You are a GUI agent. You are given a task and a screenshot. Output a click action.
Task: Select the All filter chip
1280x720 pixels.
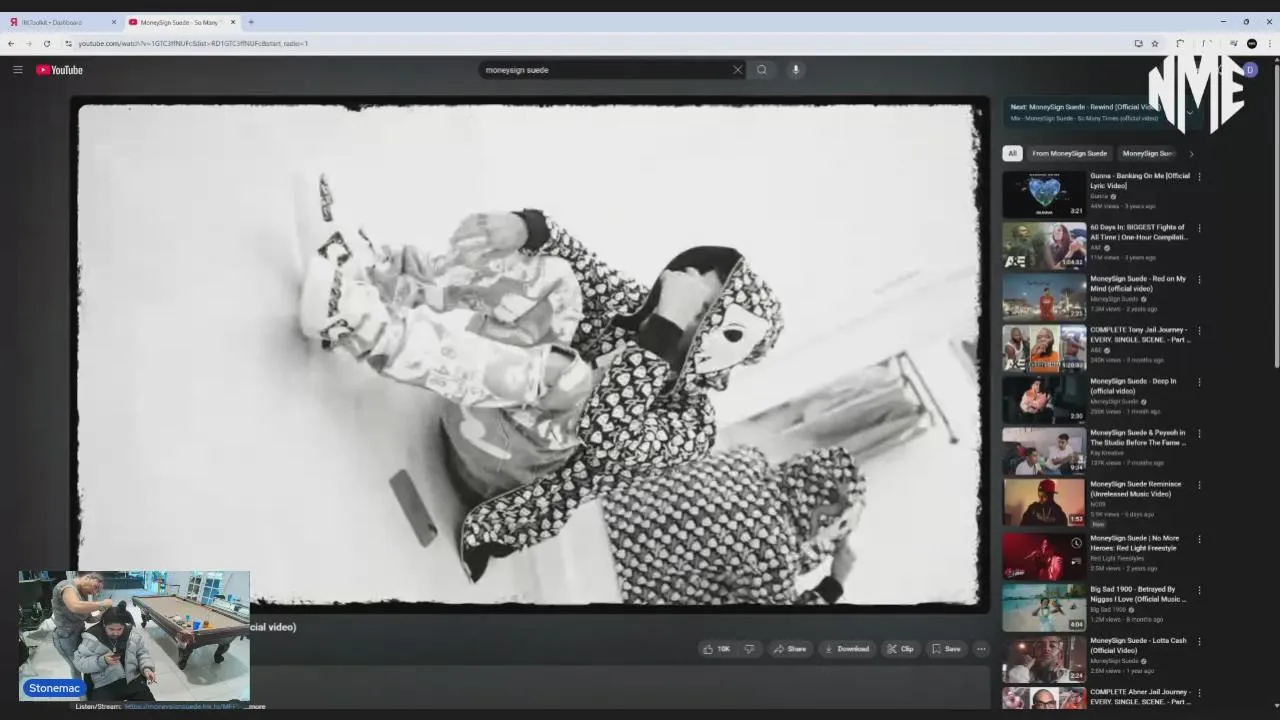pos(1012,153)
